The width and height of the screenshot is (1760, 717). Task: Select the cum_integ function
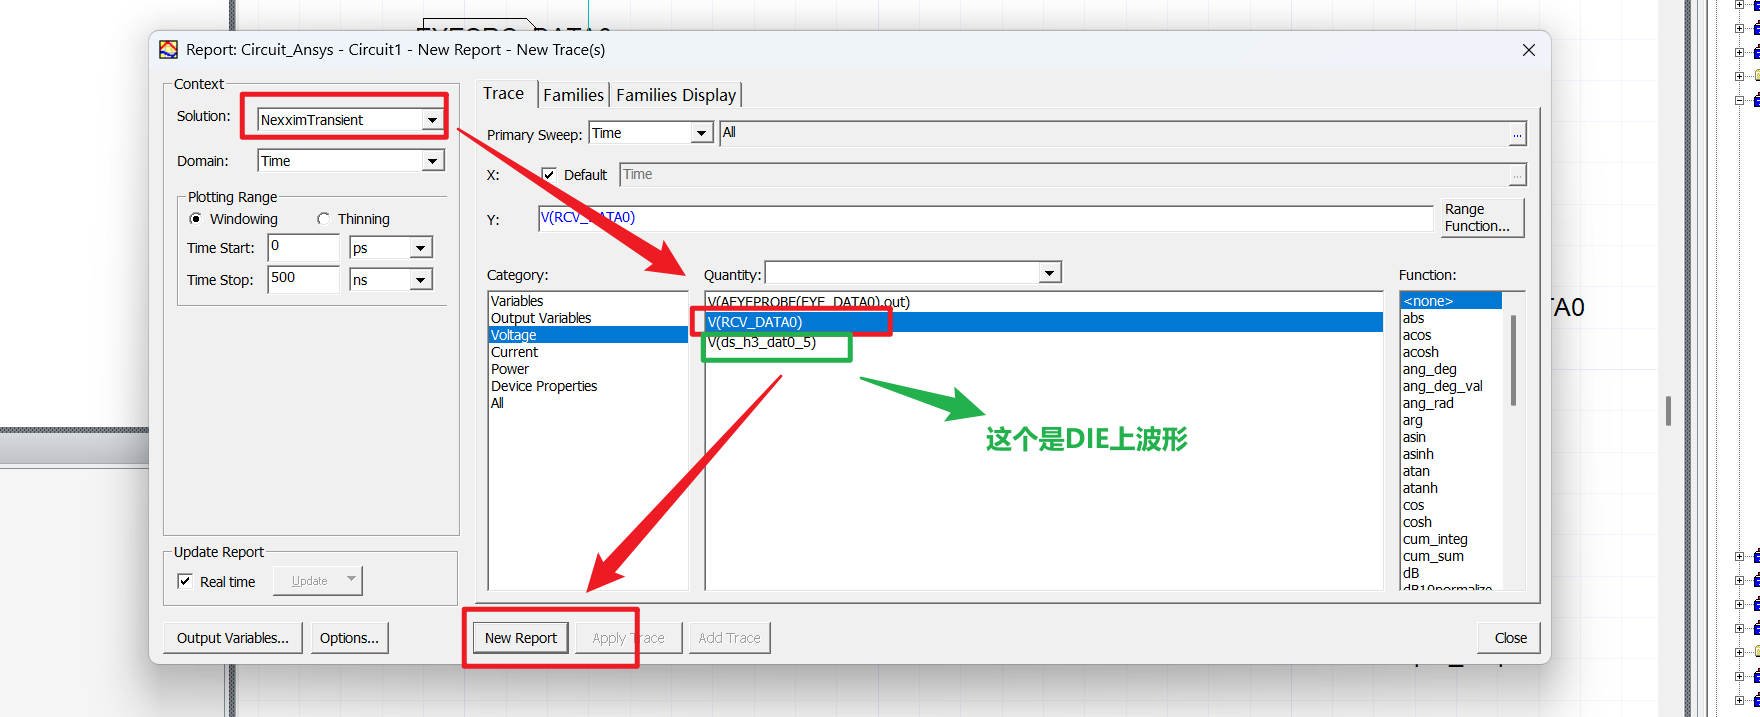(x=1450, y=539)
